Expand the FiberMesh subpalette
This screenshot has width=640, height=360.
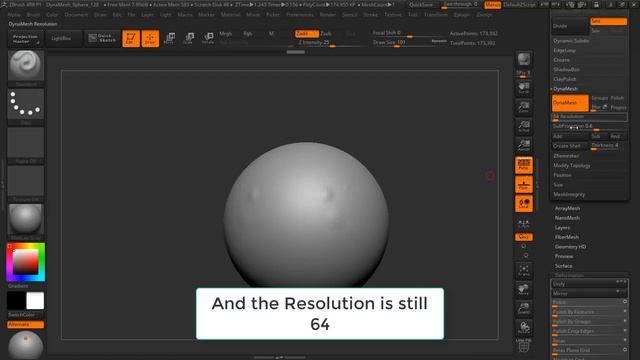(567, 237)
